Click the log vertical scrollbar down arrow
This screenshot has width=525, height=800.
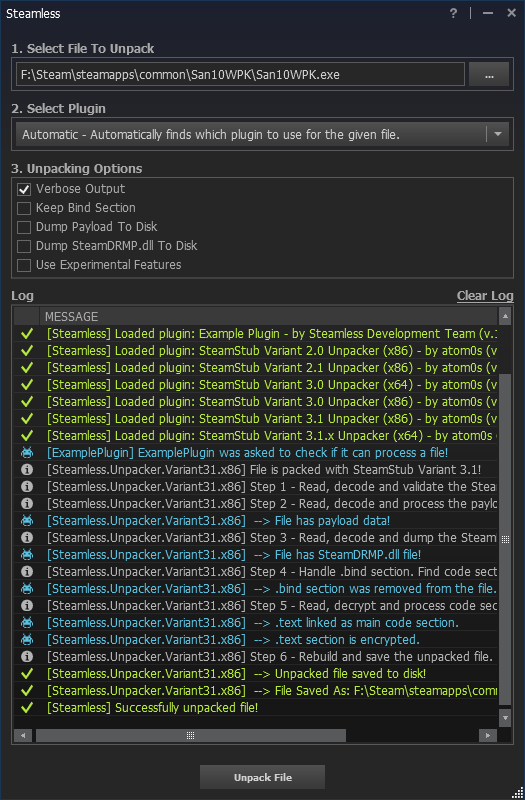tap(505, 717)
